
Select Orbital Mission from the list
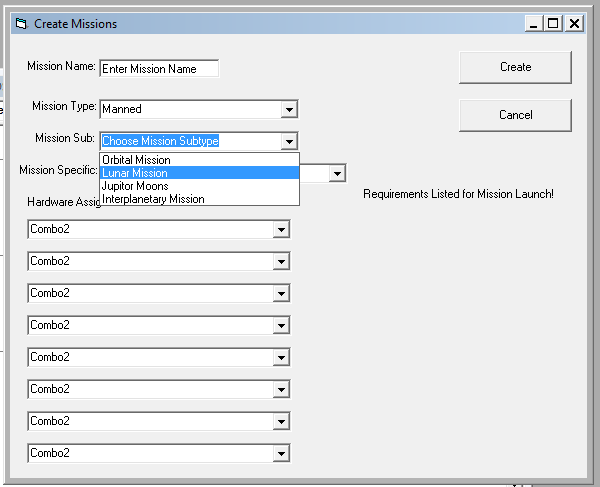[199, 160]
